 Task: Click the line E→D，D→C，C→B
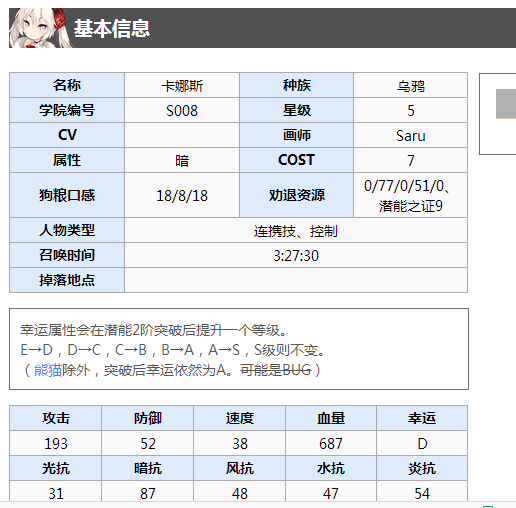coord(173,350)
